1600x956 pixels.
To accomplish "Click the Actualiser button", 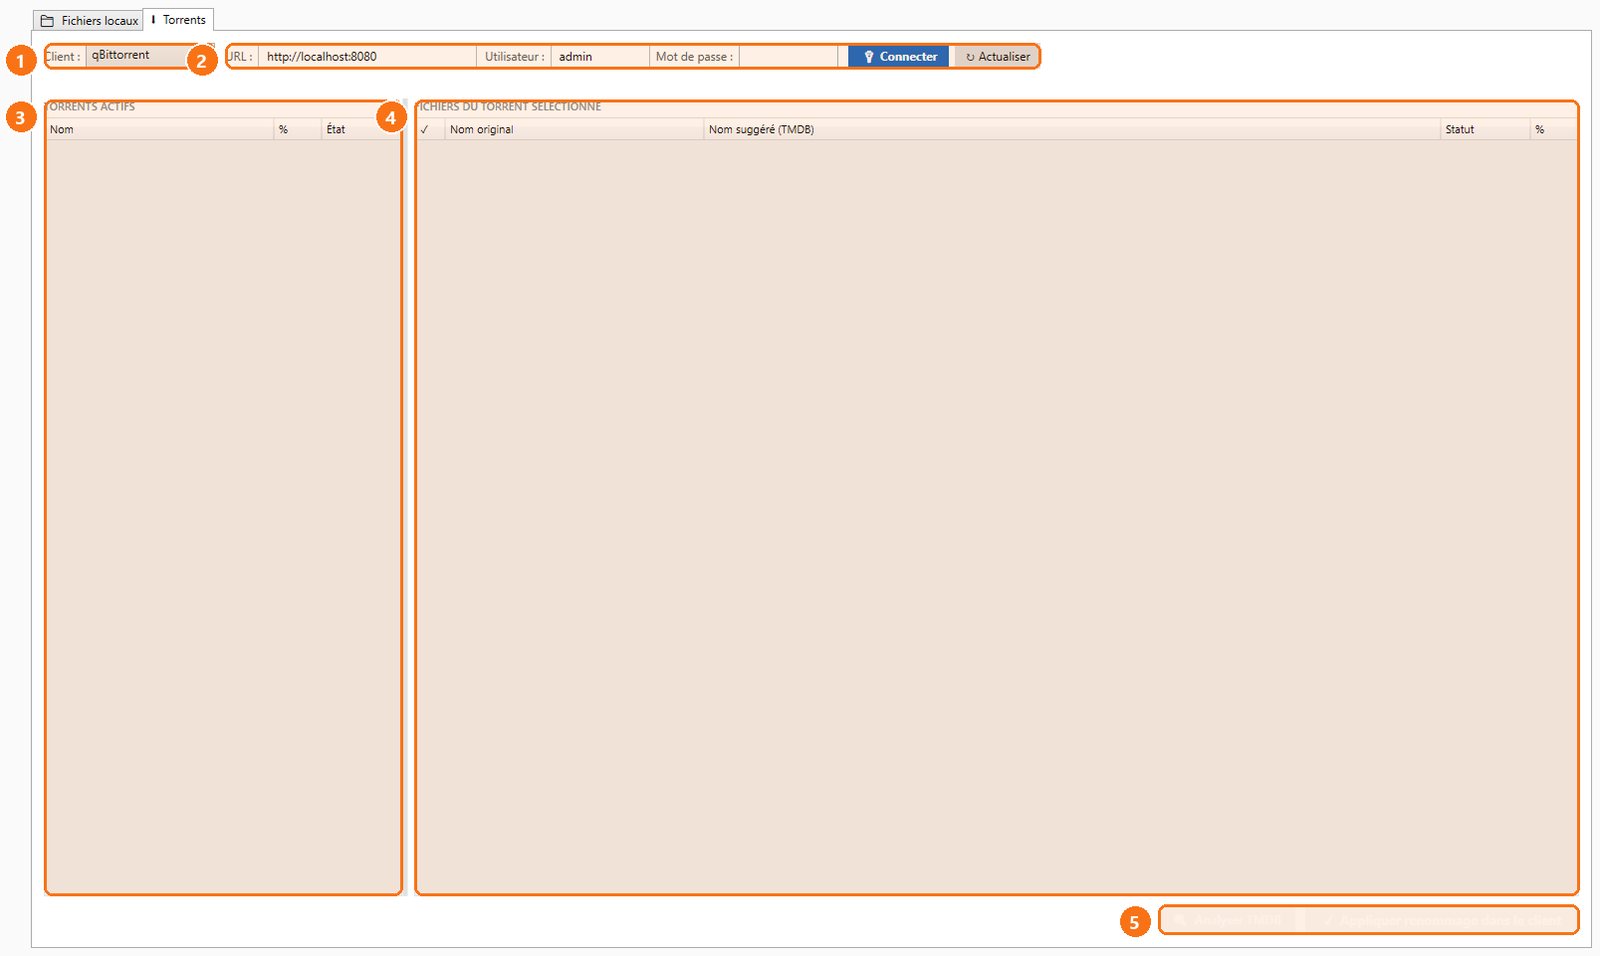I will click(997, 57).
